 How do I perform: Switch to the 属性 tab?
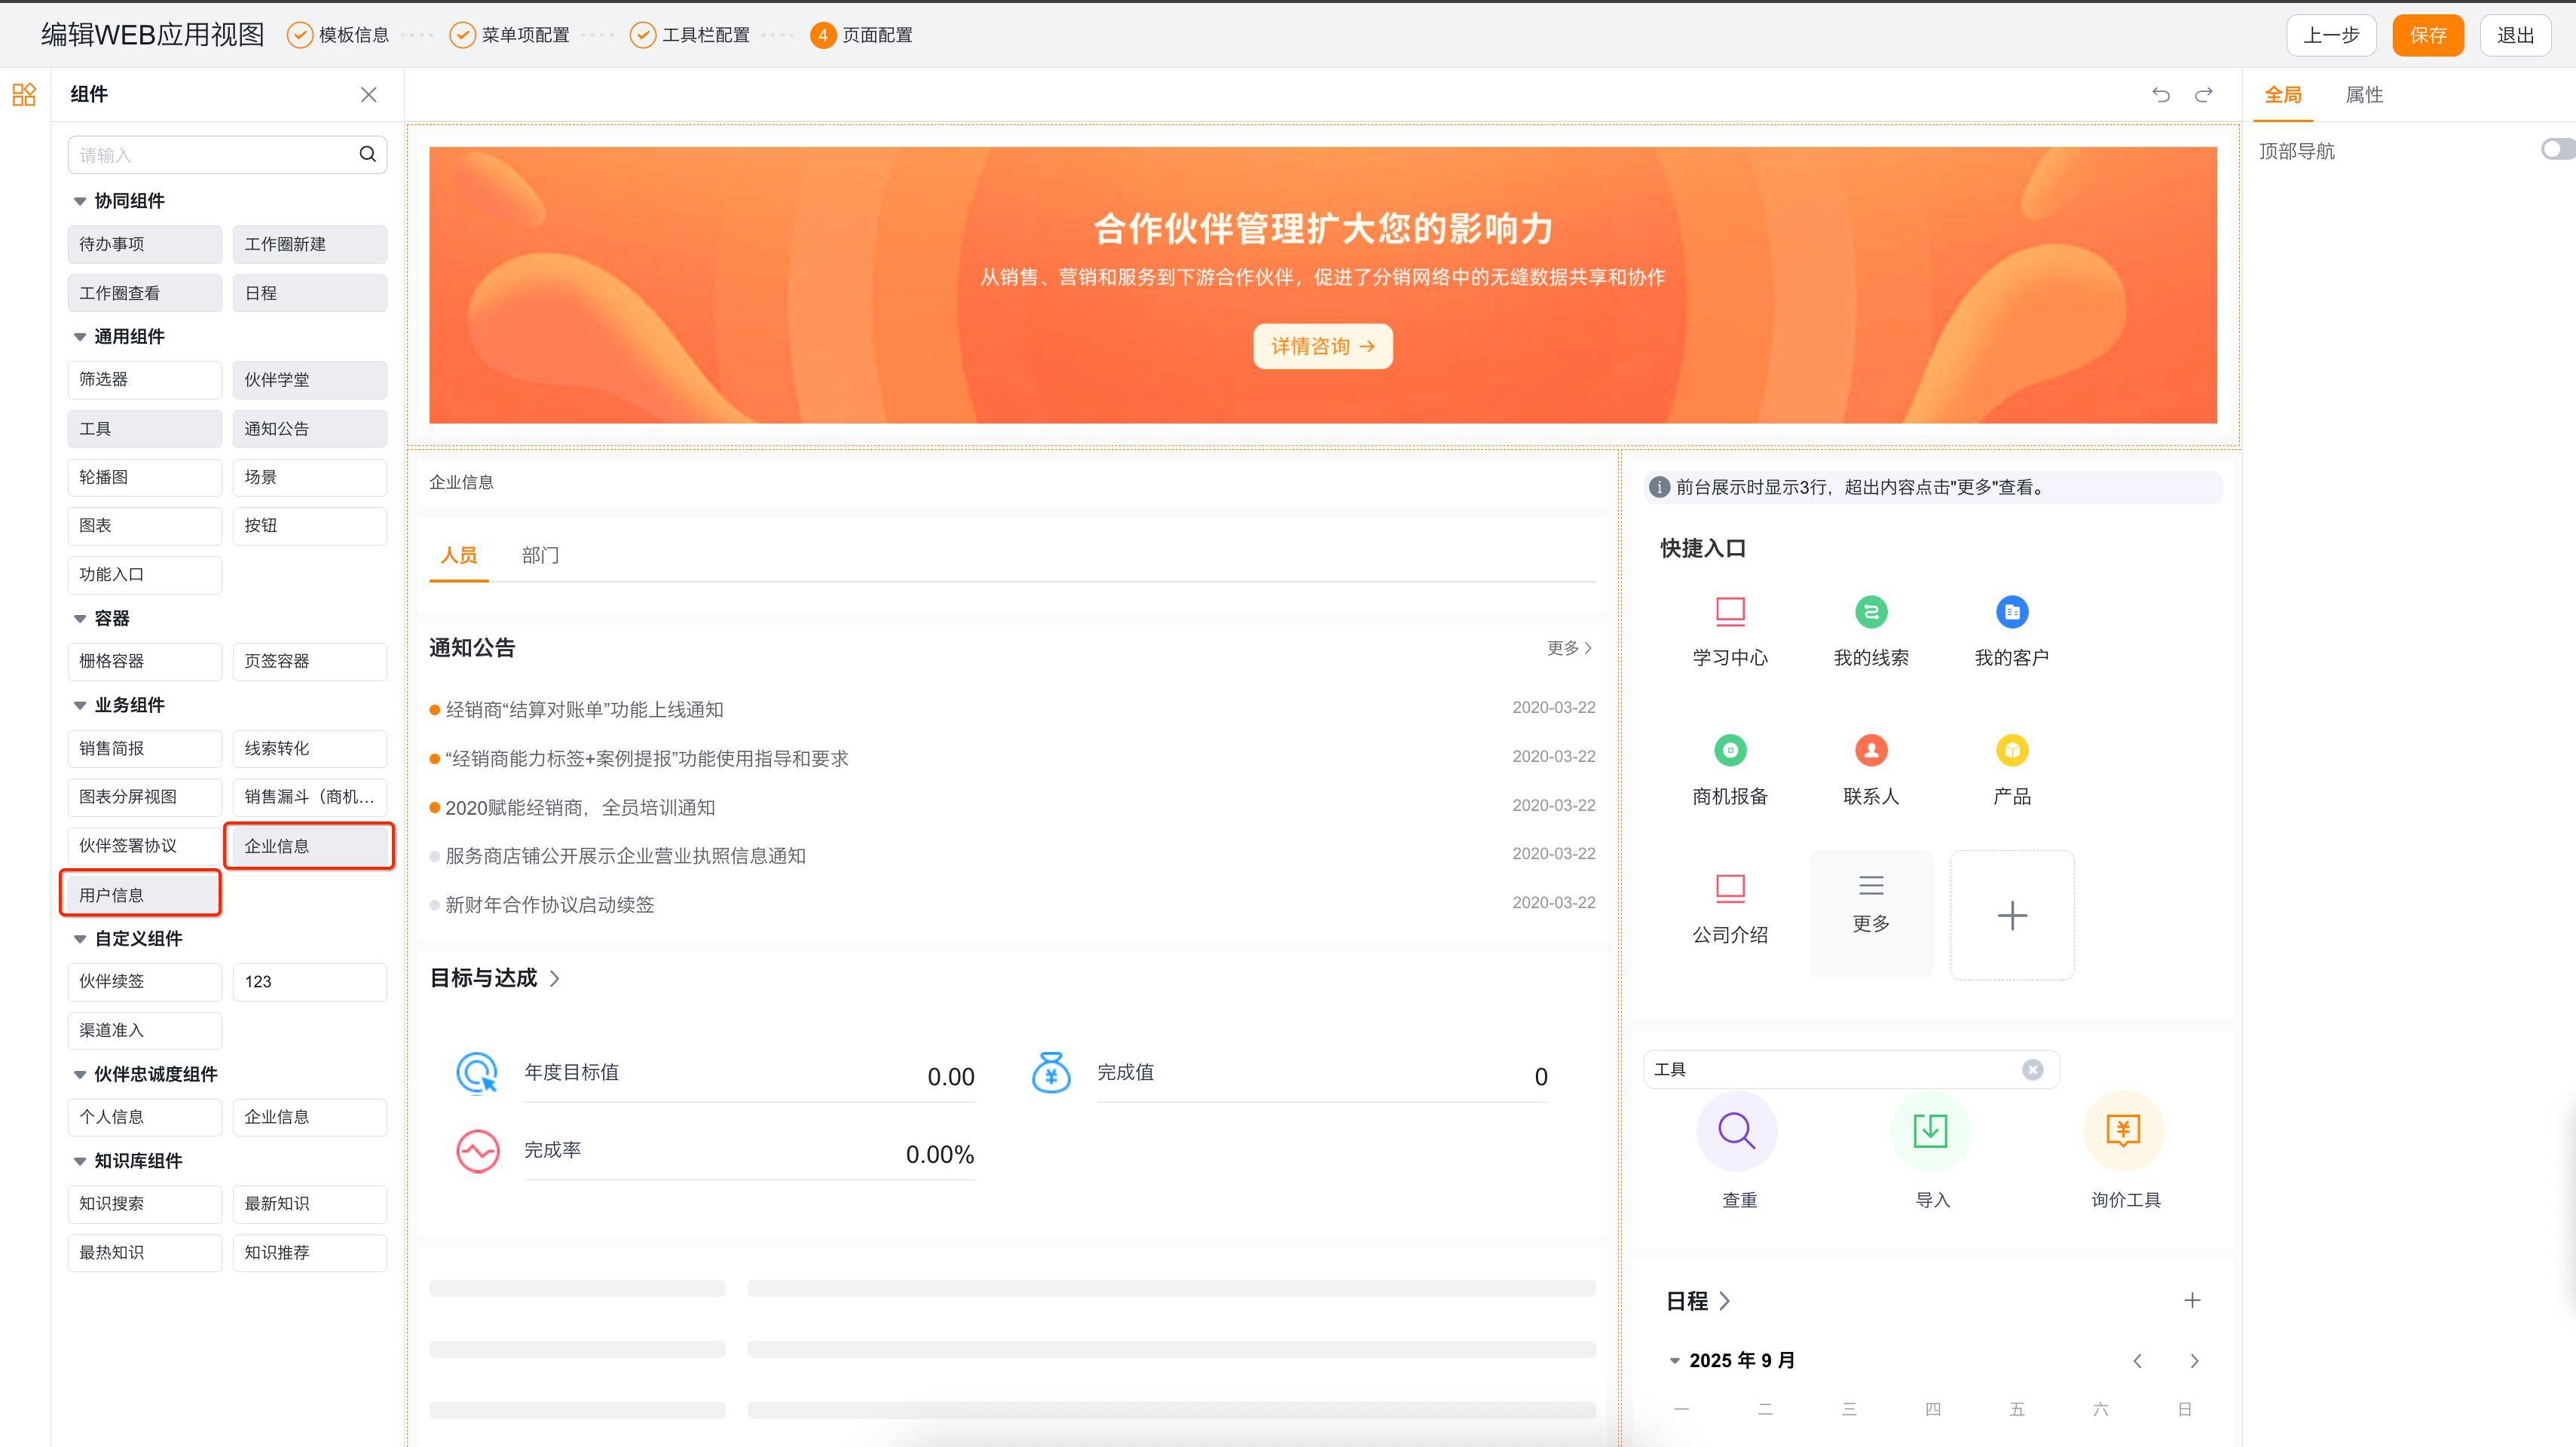coord(2364,95)
